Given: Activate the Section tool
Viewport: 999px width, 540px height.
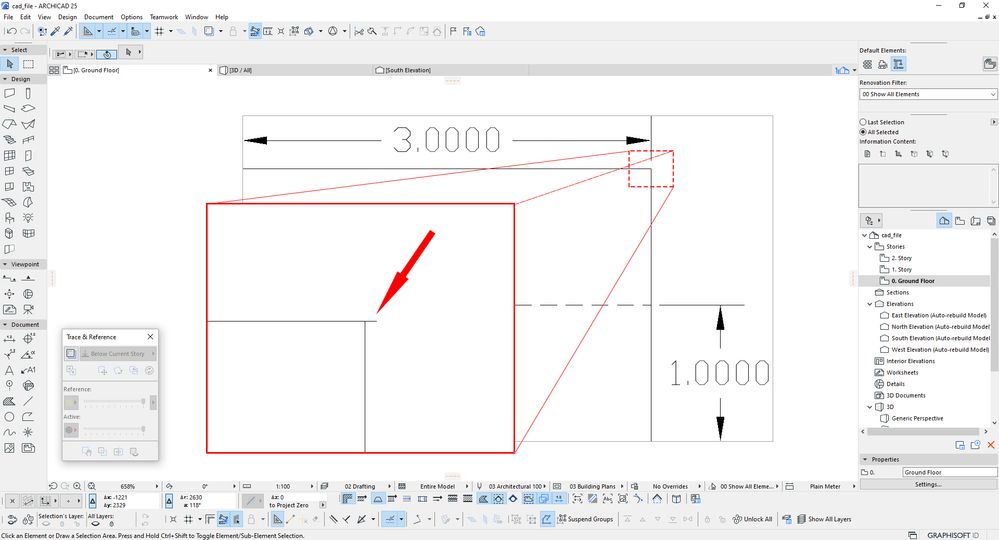Looking at the screenshot, I should tap(10, 278).
